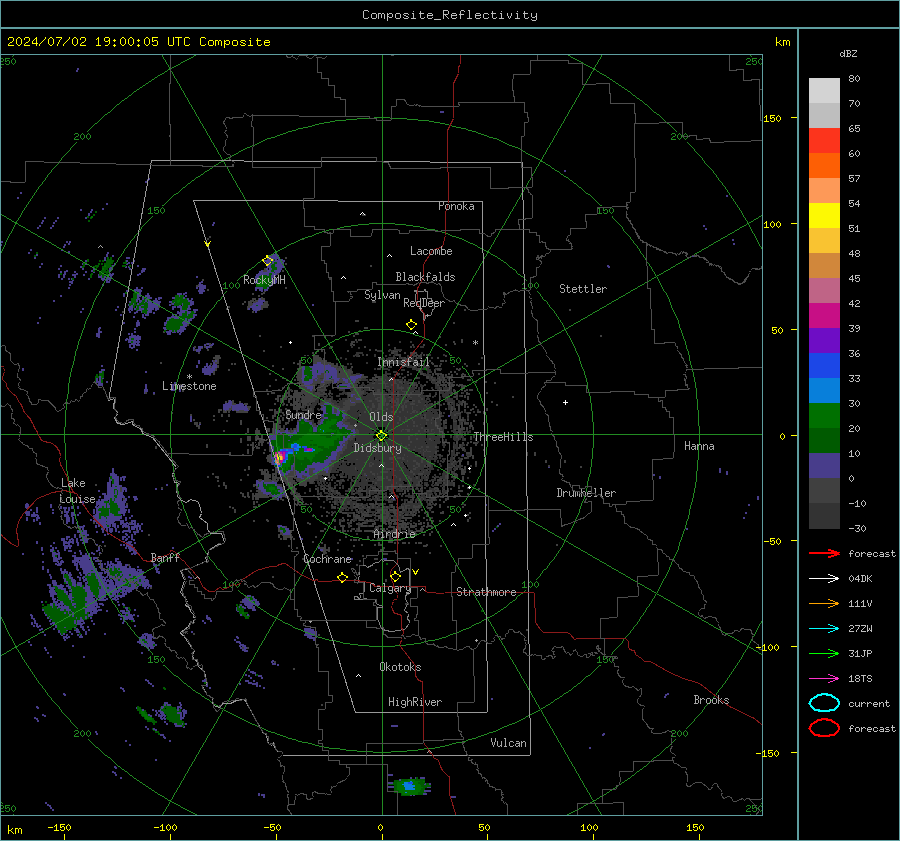
Task: Click the Sundre city label
Action: (303, 414)
